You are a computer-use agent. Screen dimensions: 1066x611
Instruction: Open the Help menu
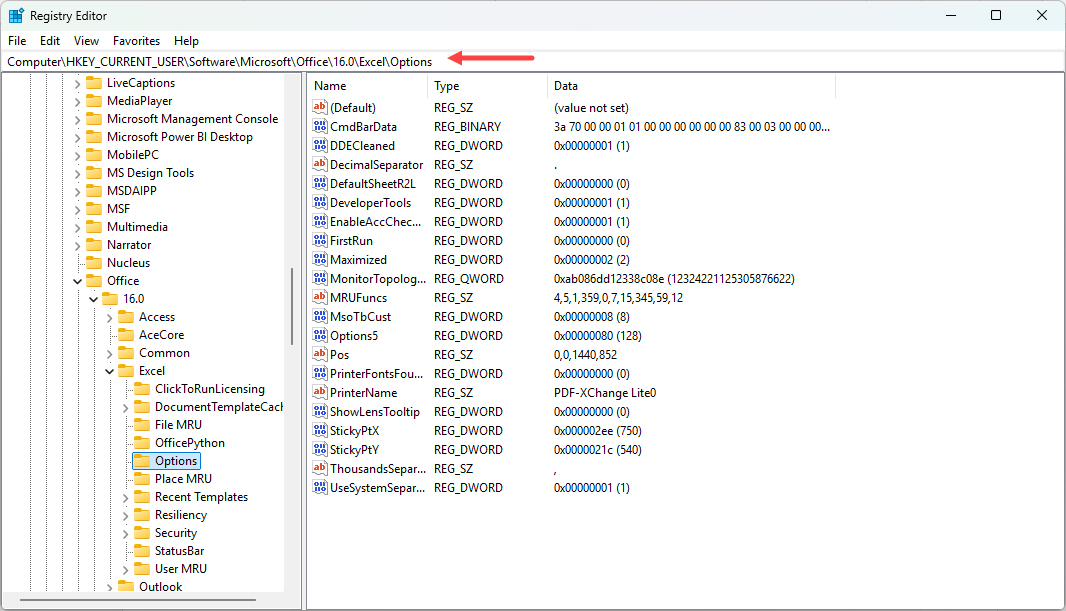tap(186, 41)
